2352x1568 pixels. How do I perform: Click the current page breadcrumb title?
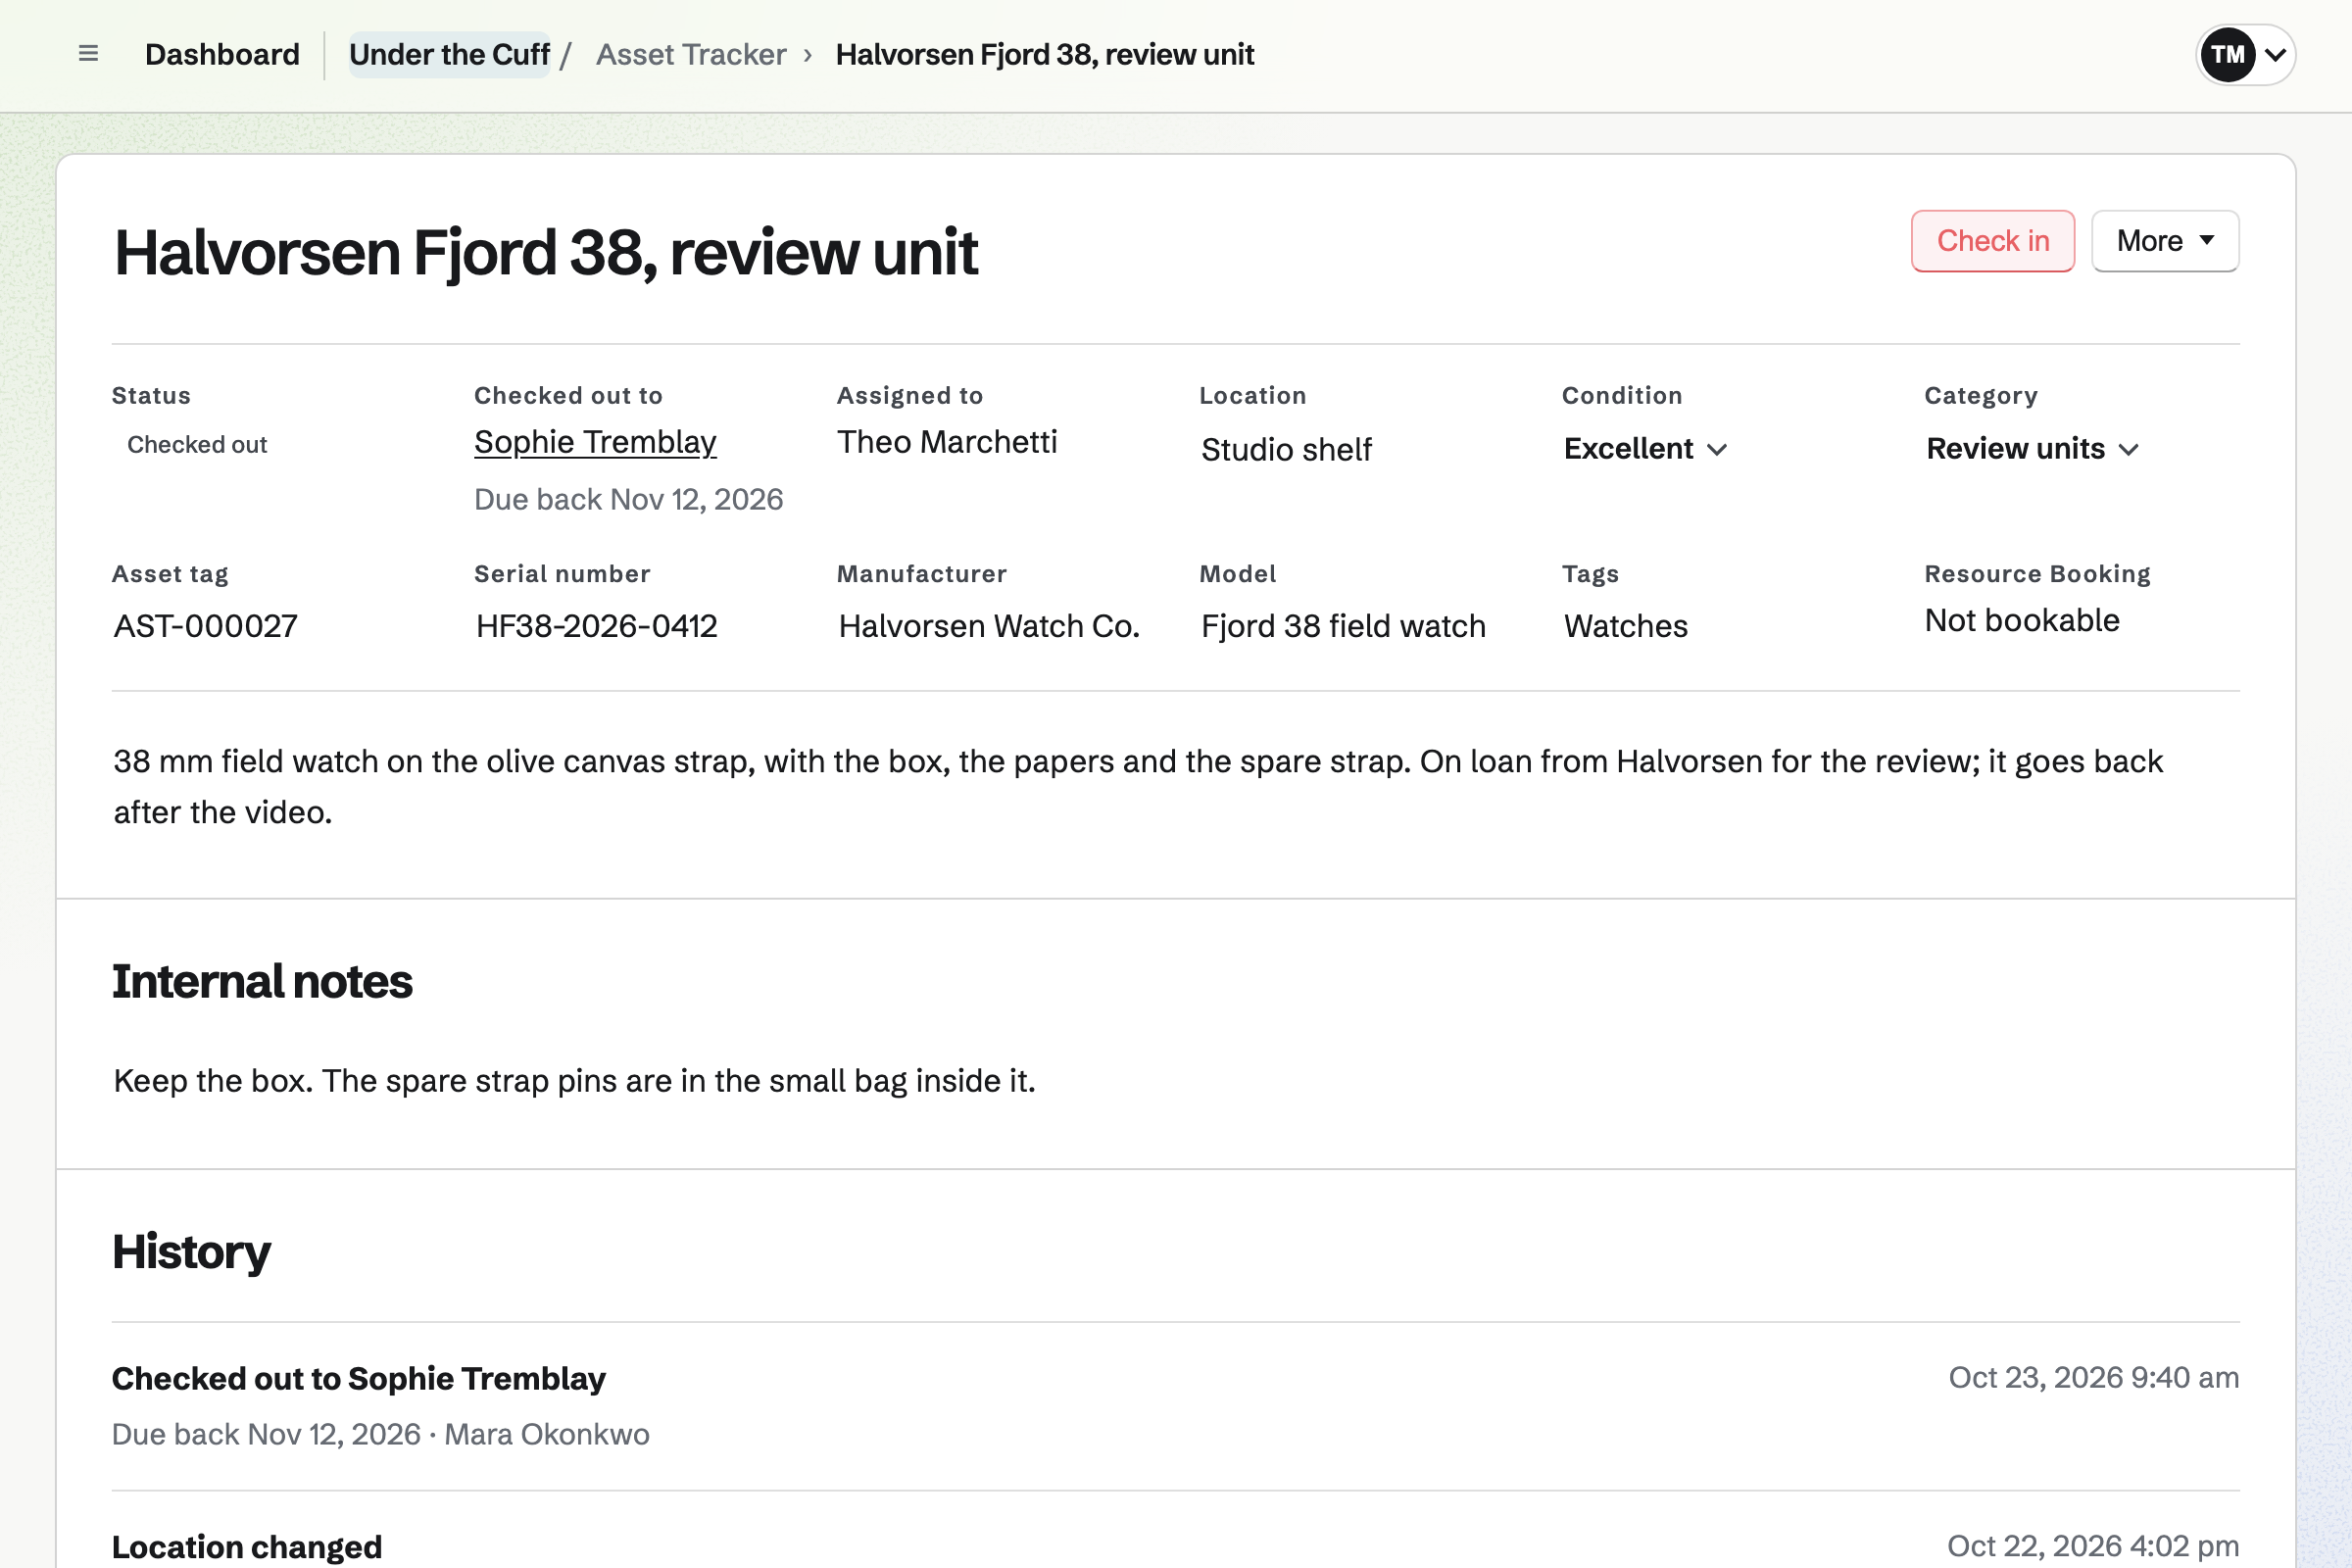[1044, 54]
